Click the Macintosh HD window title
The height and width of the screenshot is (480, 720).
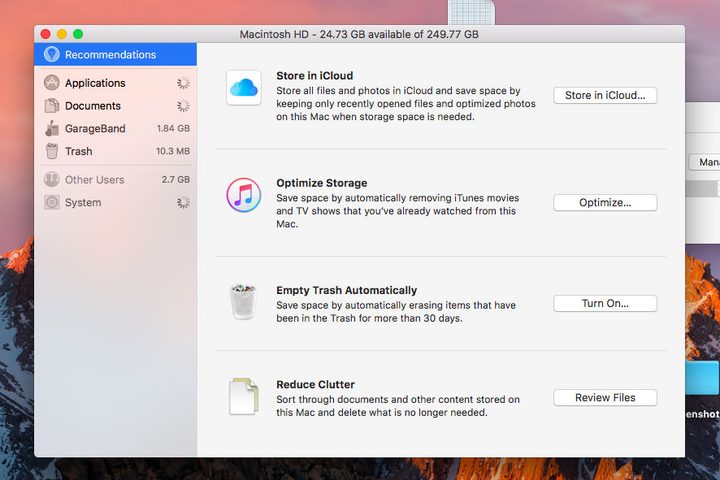pos(359,34)
